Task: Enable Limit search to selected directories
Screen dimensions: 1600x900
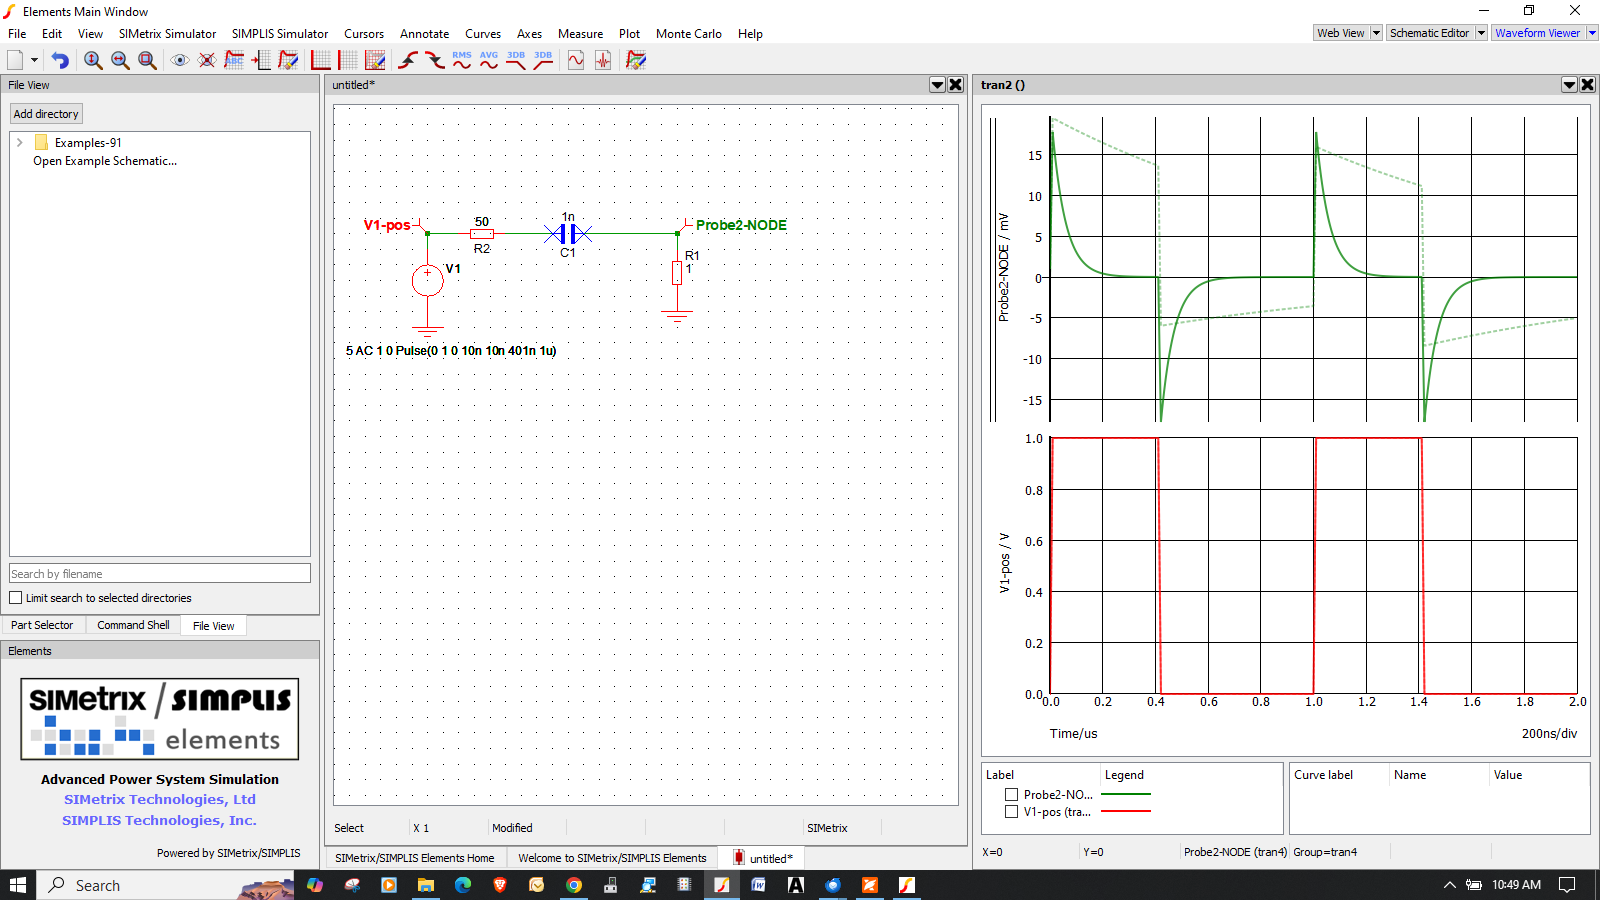Action: 15,598
